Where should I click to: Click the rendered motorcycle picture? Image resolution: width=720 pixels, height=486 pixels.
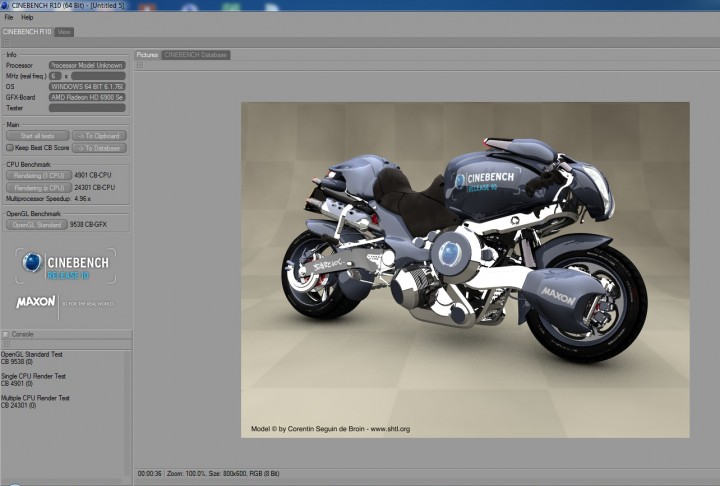(x=465, y=270)
